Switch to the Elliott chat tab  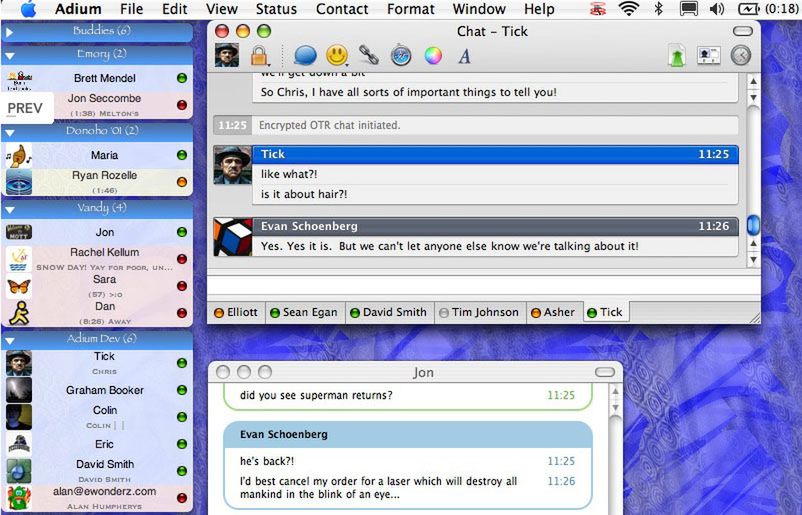coord(236,312)
